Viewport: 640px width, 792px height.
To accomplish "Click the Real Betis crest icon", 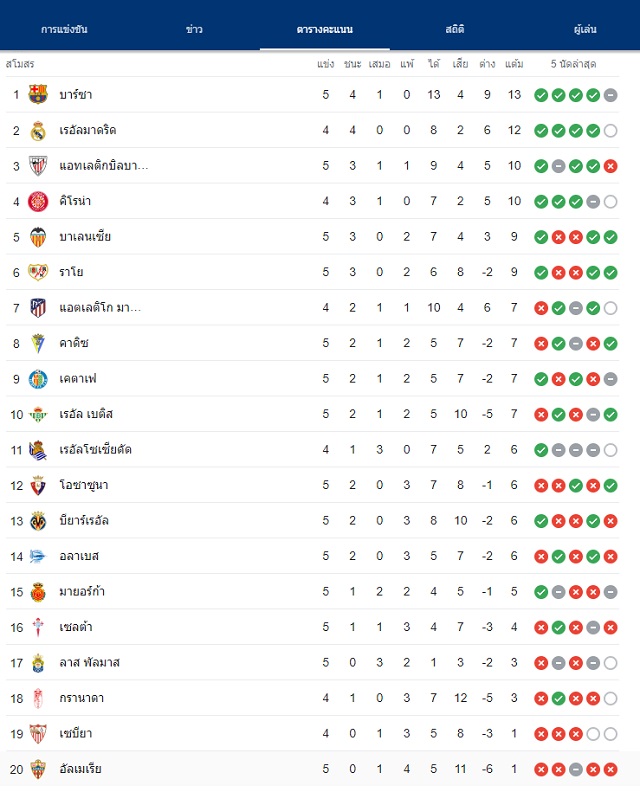I will point(38,414).
